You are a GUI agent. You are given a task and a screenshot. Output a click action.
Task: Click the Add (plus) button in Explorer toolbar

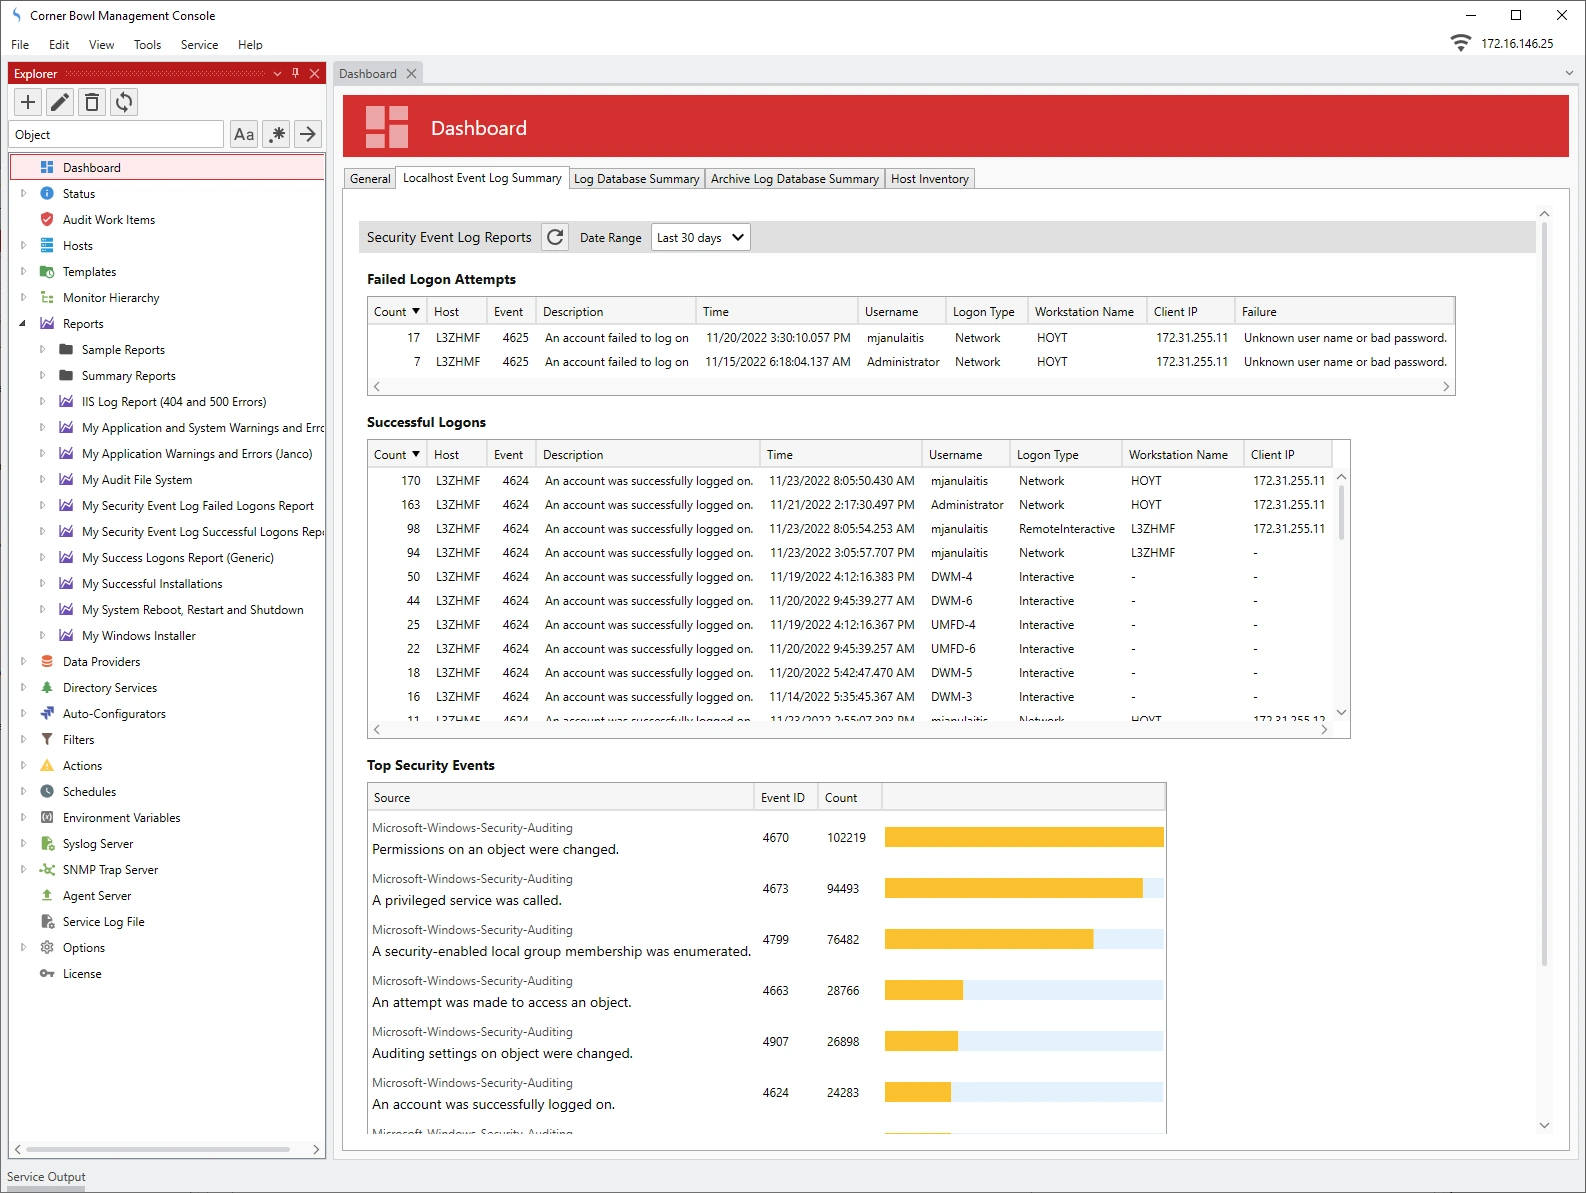click(x=28, y=102)
